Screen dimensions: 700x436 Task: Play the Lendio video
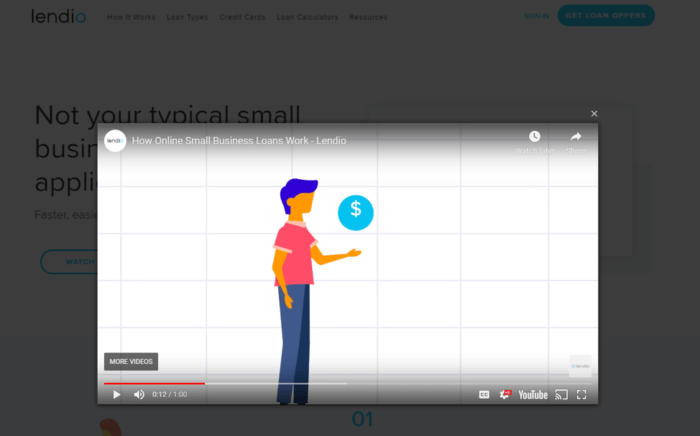(x=117, y=394)
